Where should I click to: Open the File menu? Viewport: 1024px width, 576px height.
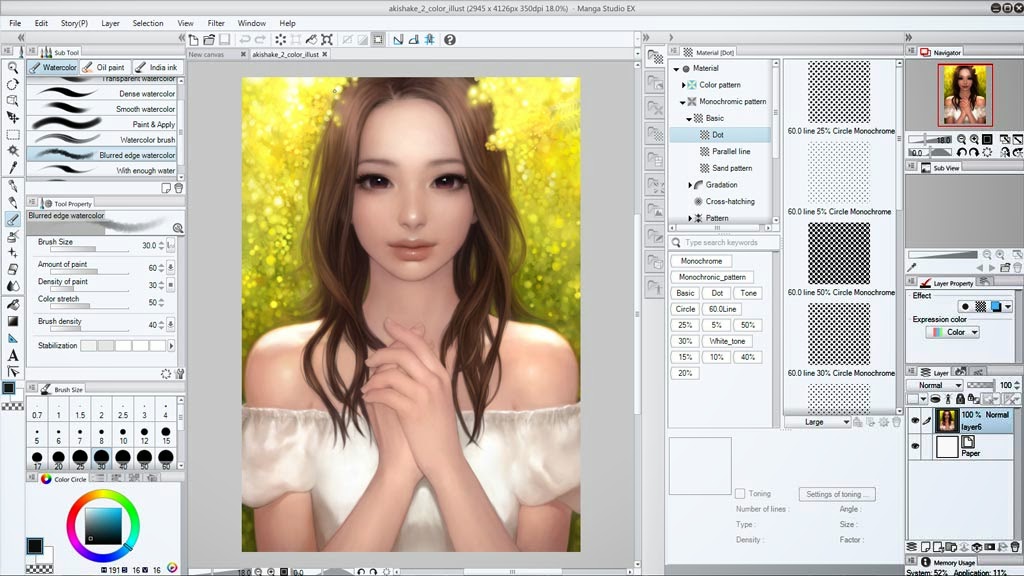[x=15, y=23]
